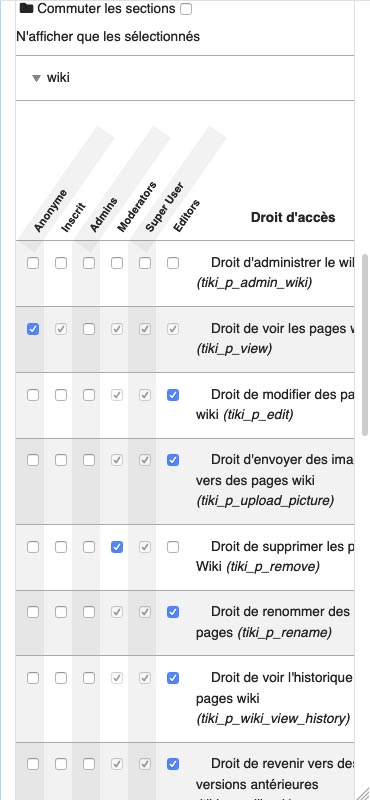Screen dimensions: 370x800
Task: Click the Anonyme rotated column header
Action: (50, 211)
